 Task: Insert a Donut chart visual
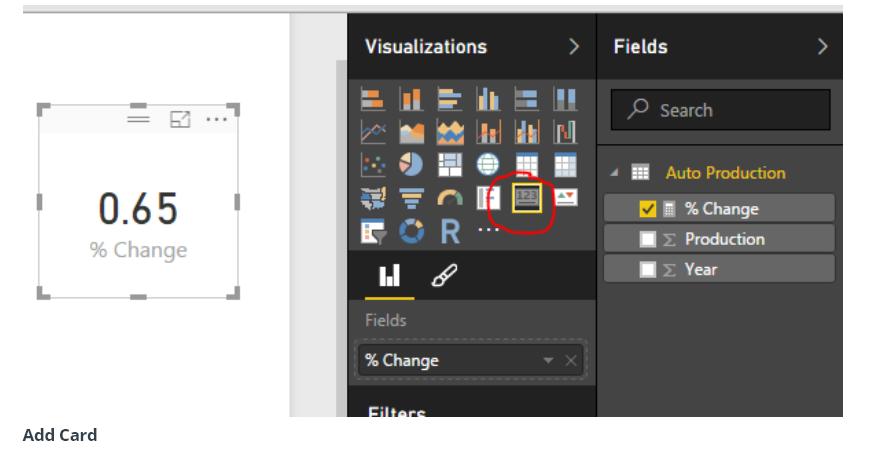coord(409,231)
